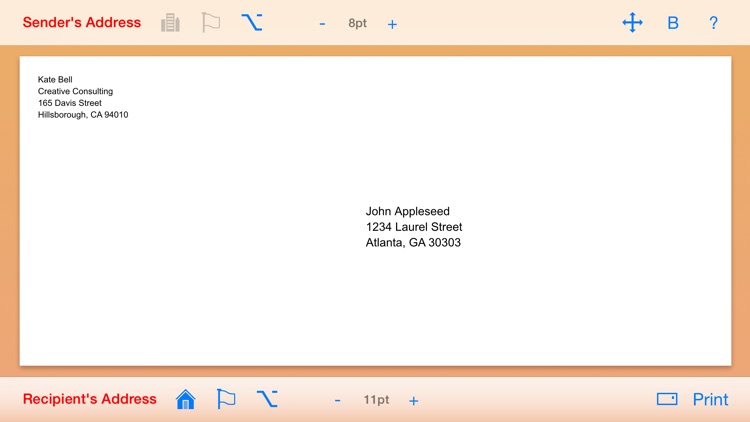This screenshot has height=422, width=750.
Task: Print the envelope
Action: coord(710,400)
